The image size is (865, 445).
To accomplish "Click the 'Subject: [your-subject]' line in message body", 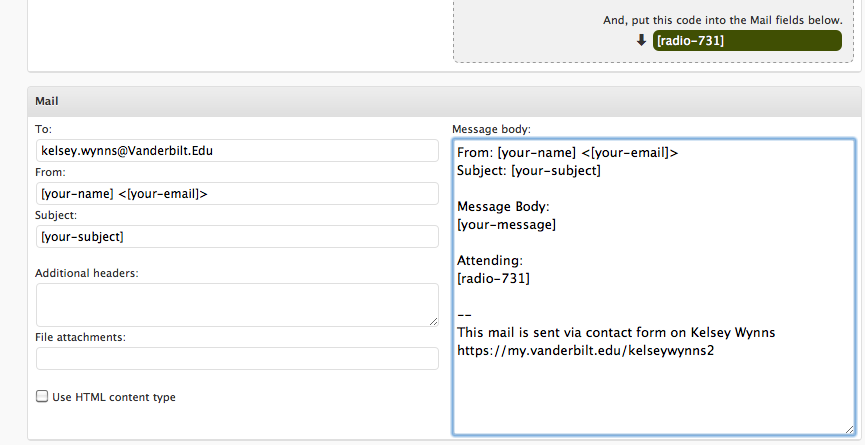I will click(x=529, y=171).
